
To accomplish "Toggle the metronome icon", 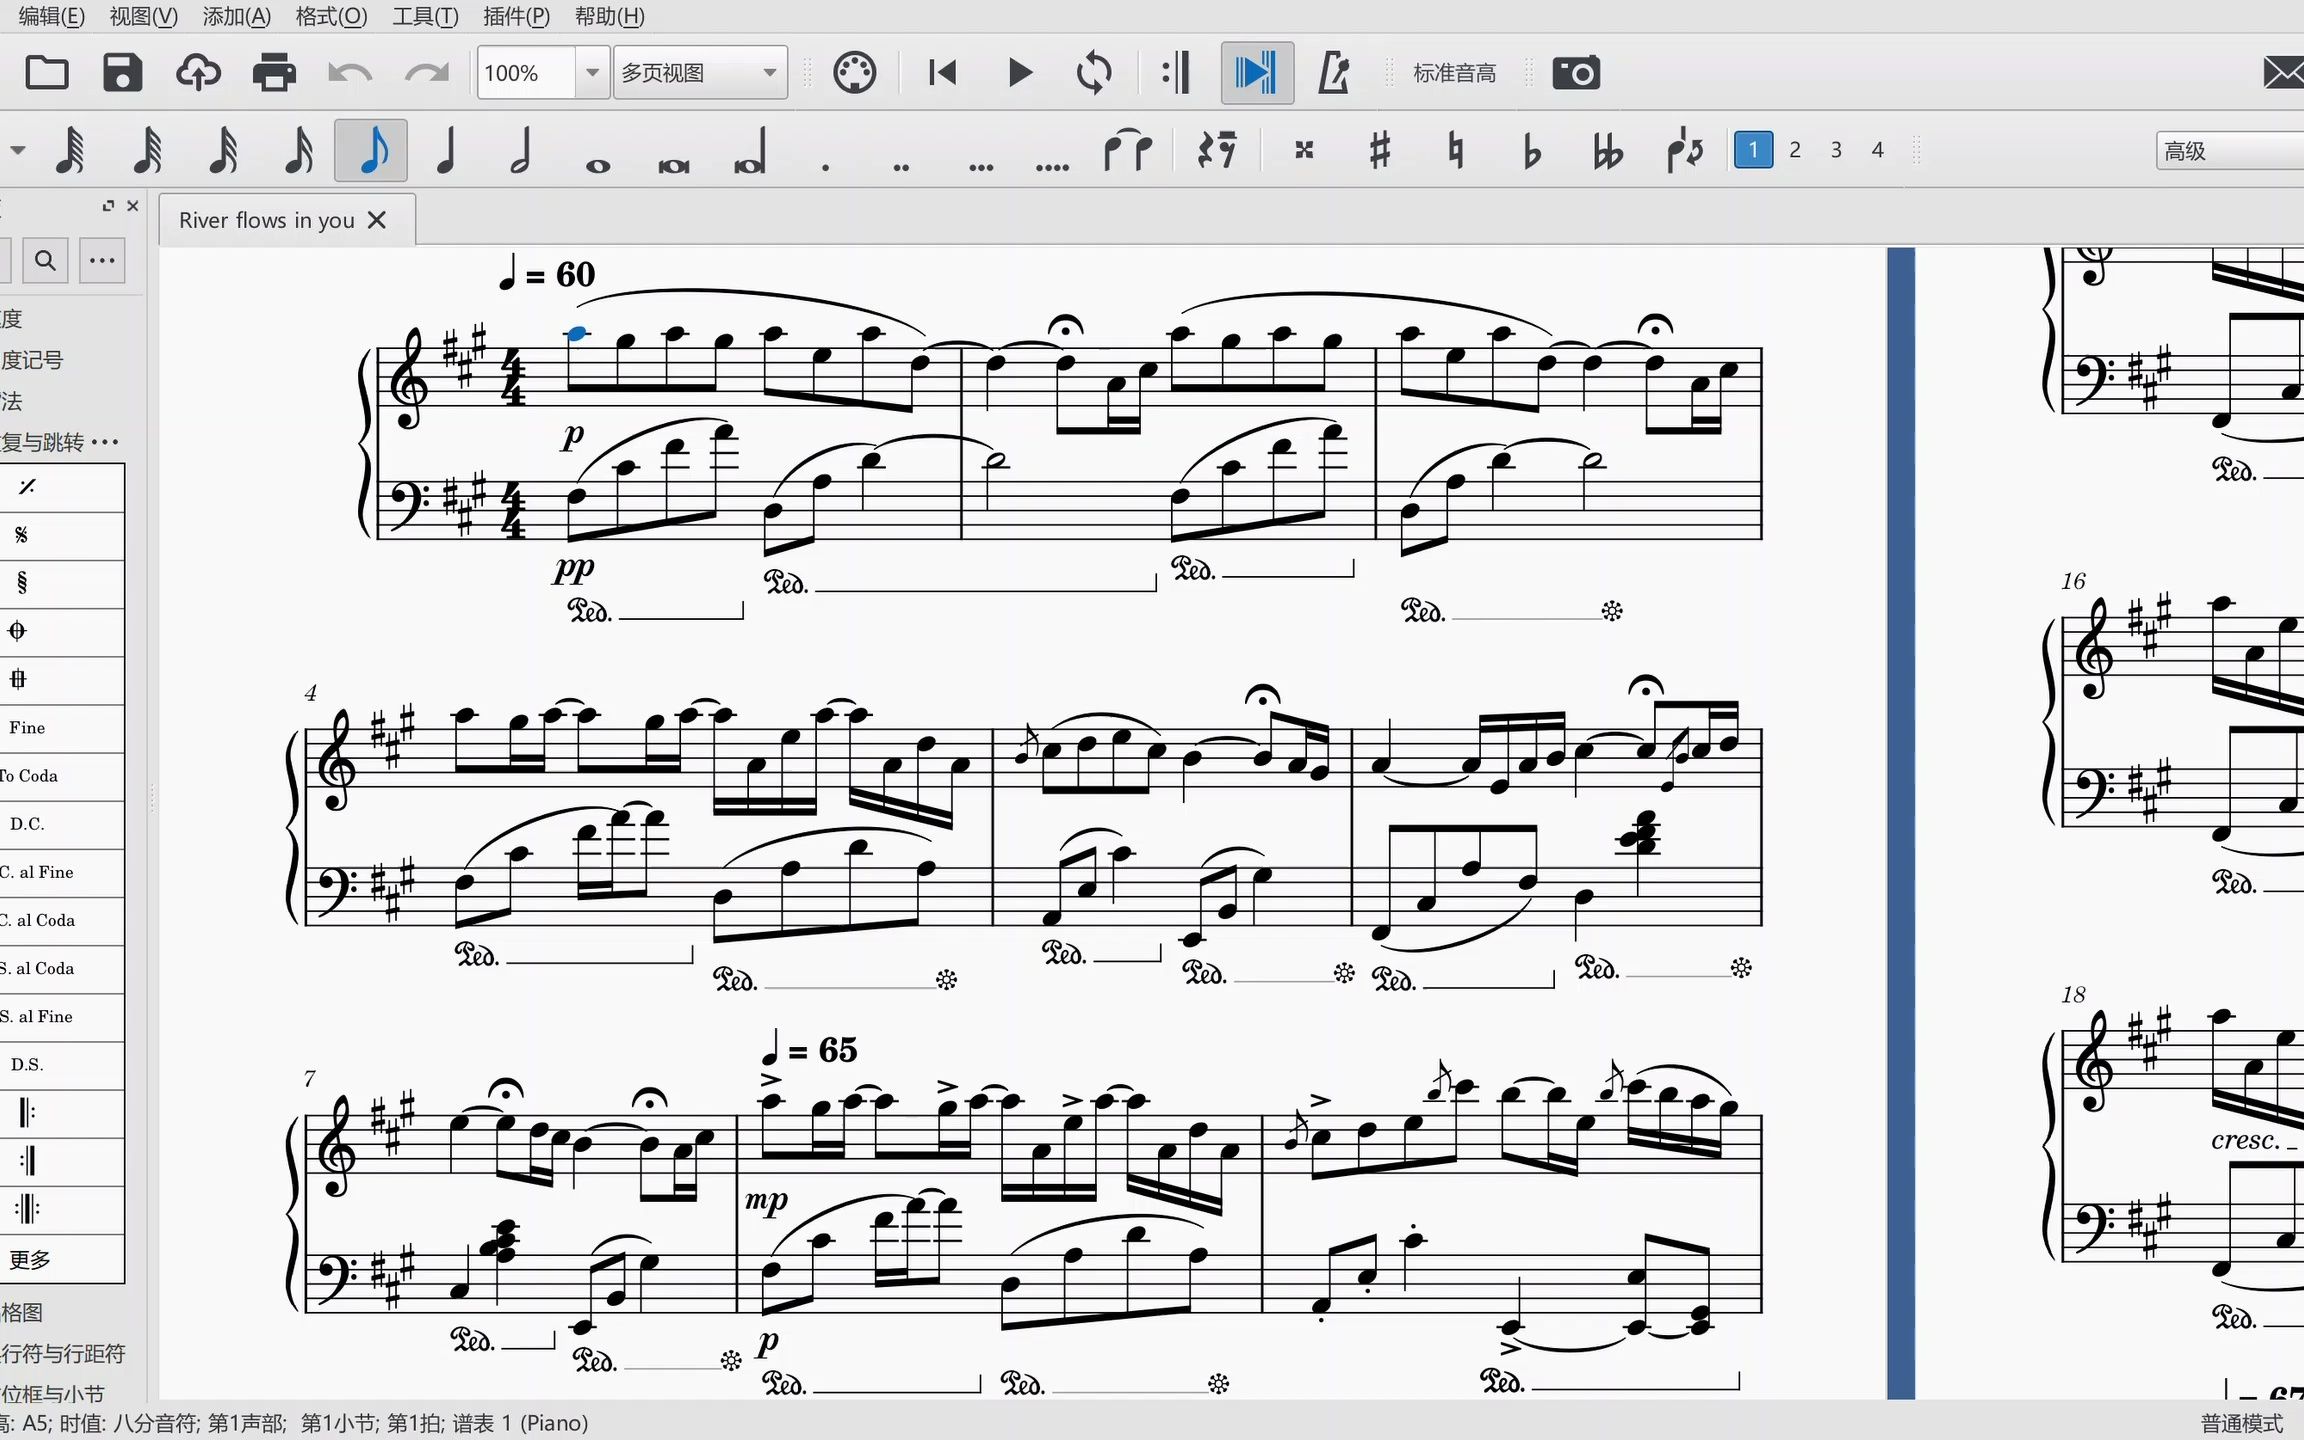I will pos(1334,73).
